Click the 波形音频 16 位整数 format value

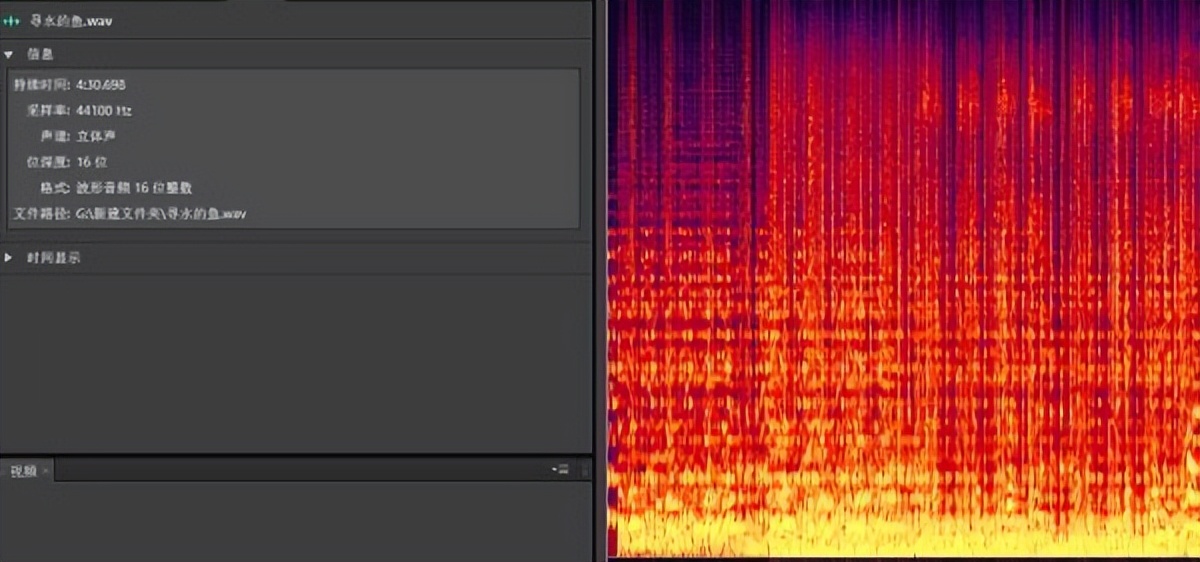coord(134,188)
